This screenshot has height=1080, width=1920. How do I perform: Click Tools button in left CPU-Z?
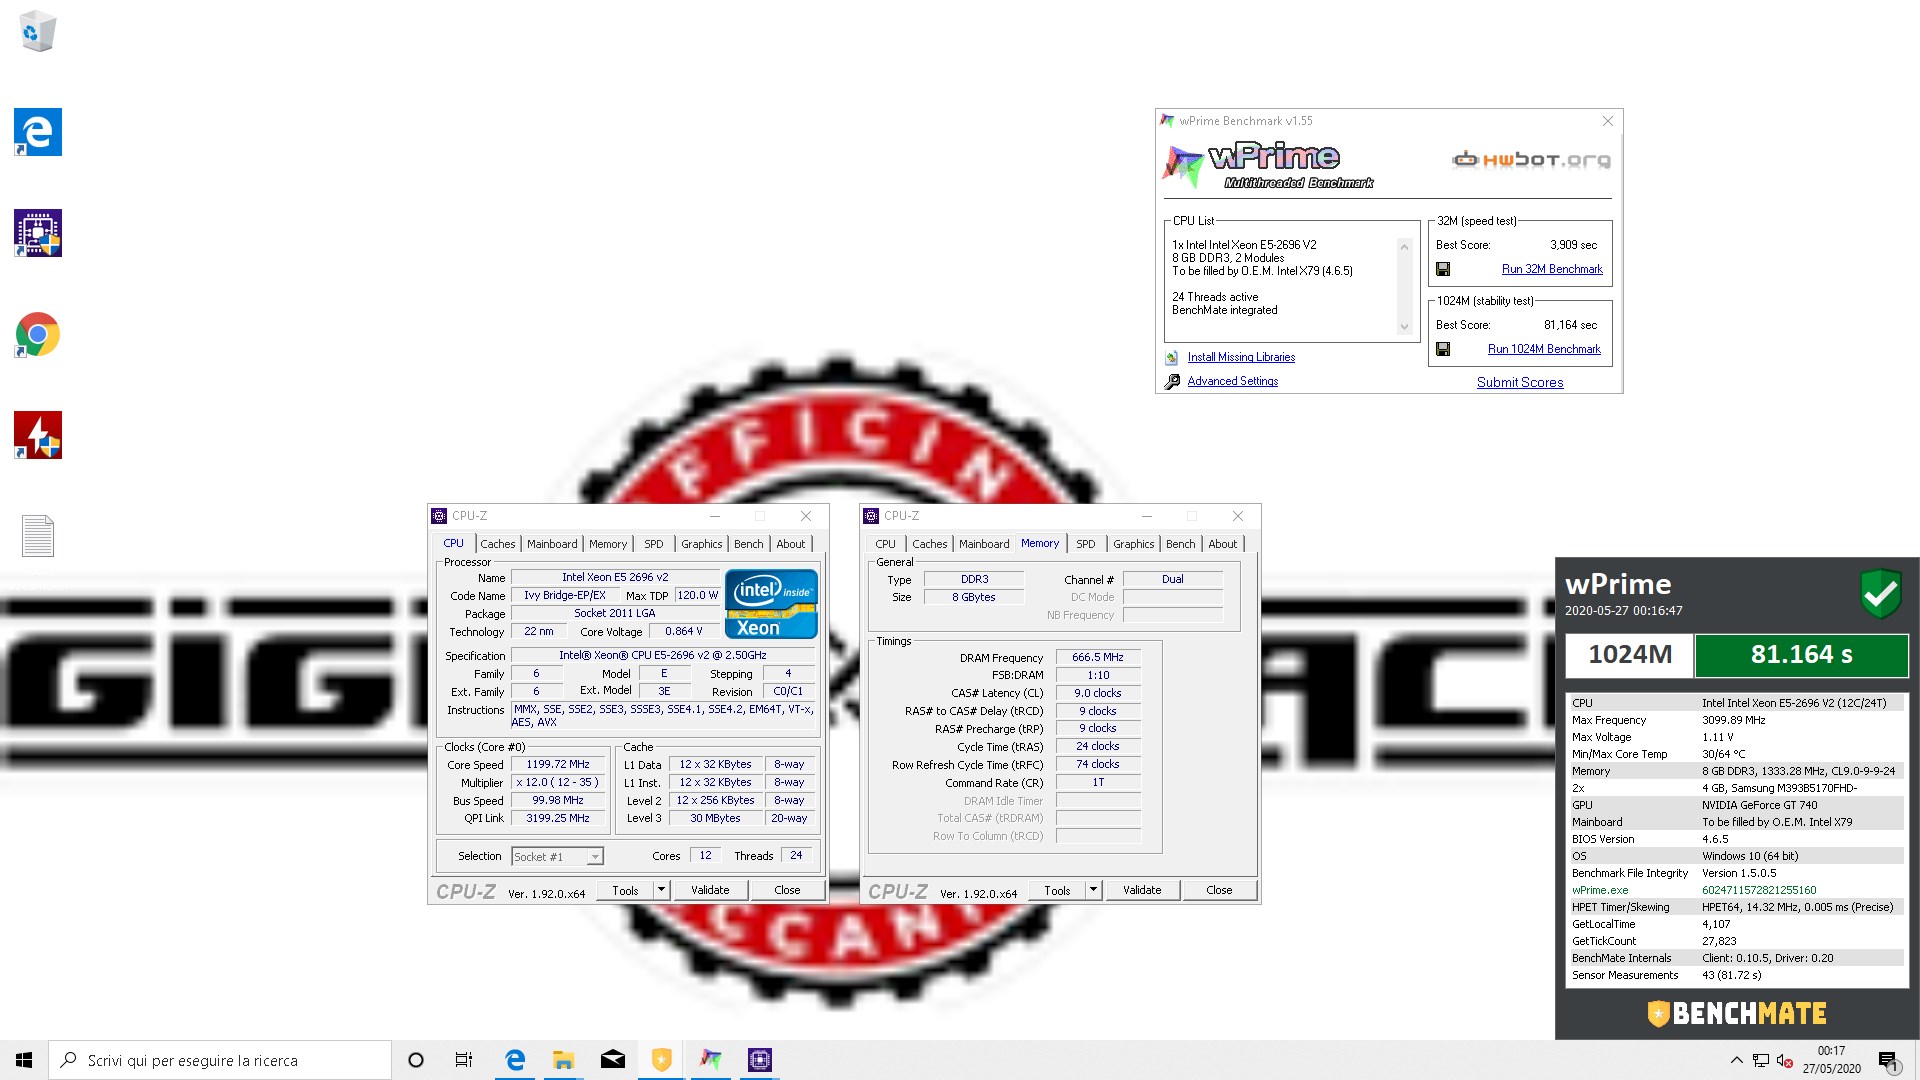click(625, 890)
